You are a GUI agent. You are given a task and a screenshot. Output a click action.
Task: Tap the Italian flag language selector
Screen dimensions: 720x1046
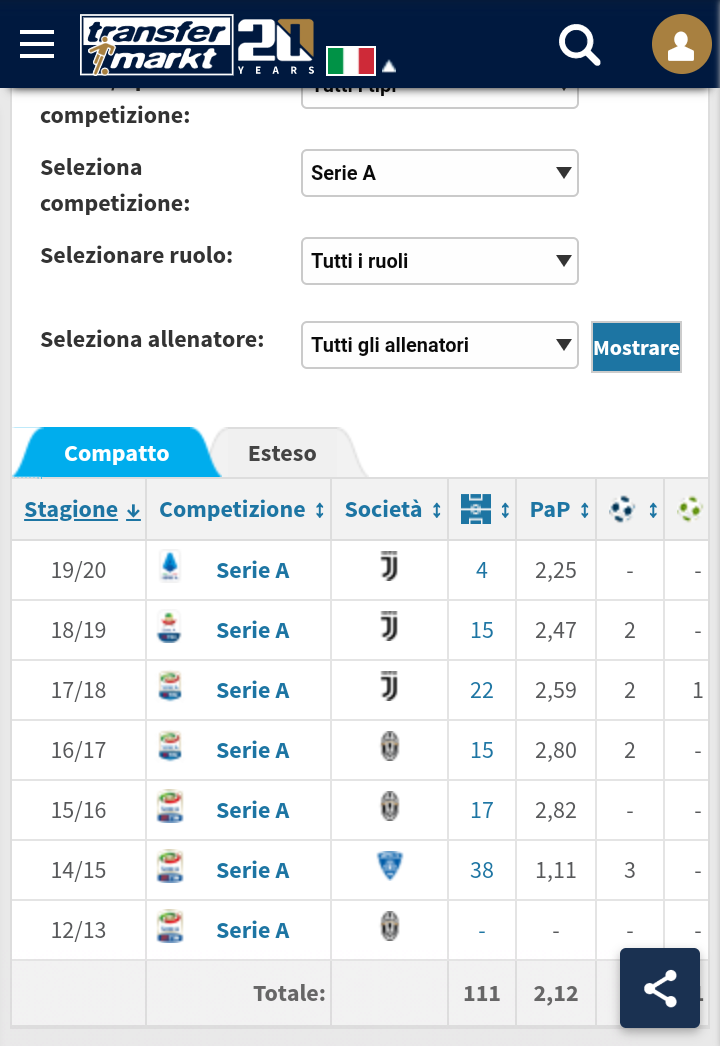tap(351, 61)
